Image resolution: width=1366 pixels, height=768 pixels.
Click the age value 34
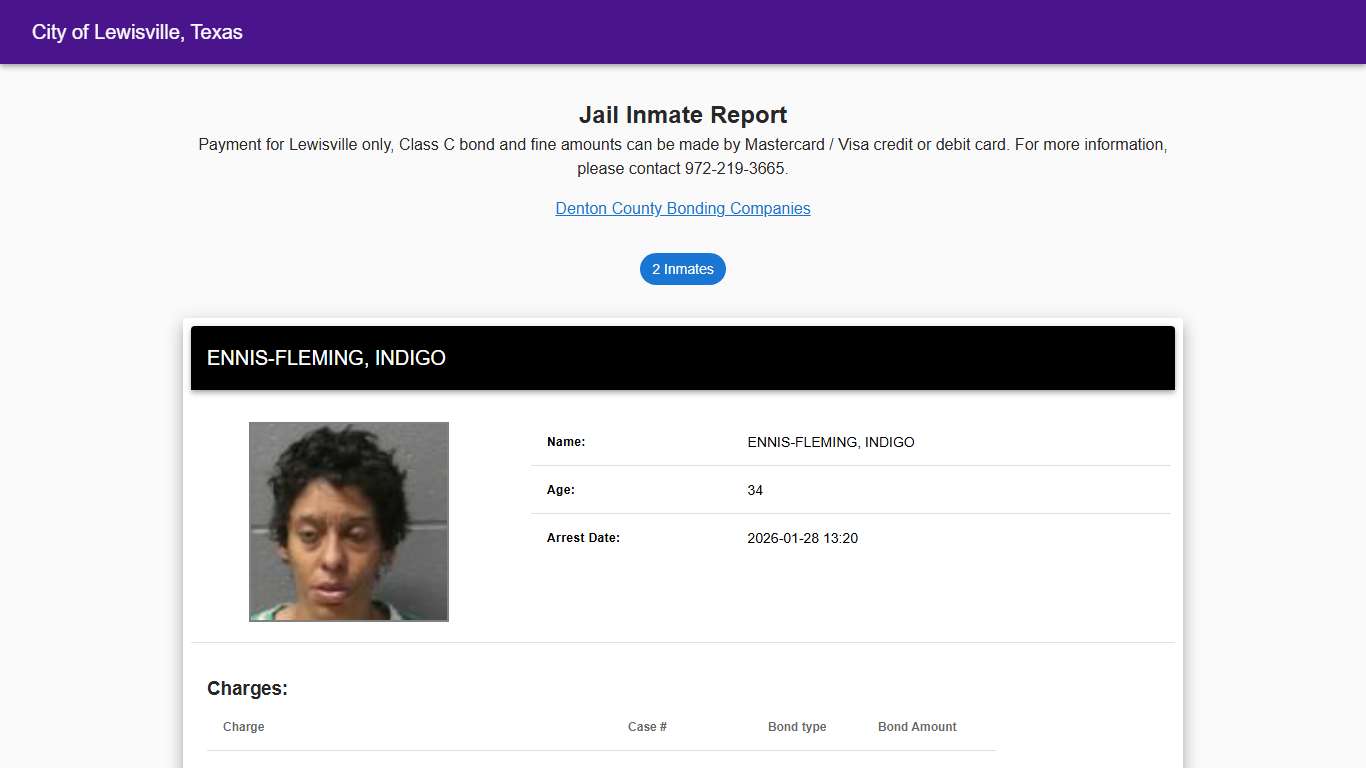coord(755,490)
